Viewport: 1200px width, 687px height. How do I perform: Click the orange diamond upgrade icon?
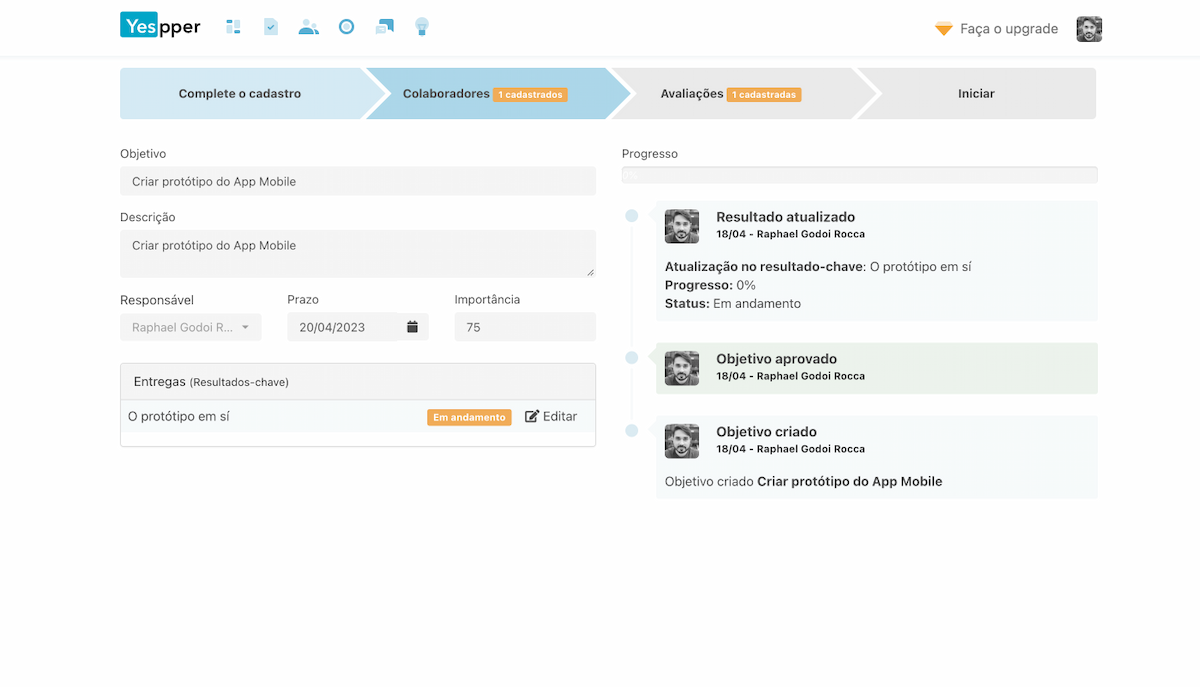tap(943, 29)
